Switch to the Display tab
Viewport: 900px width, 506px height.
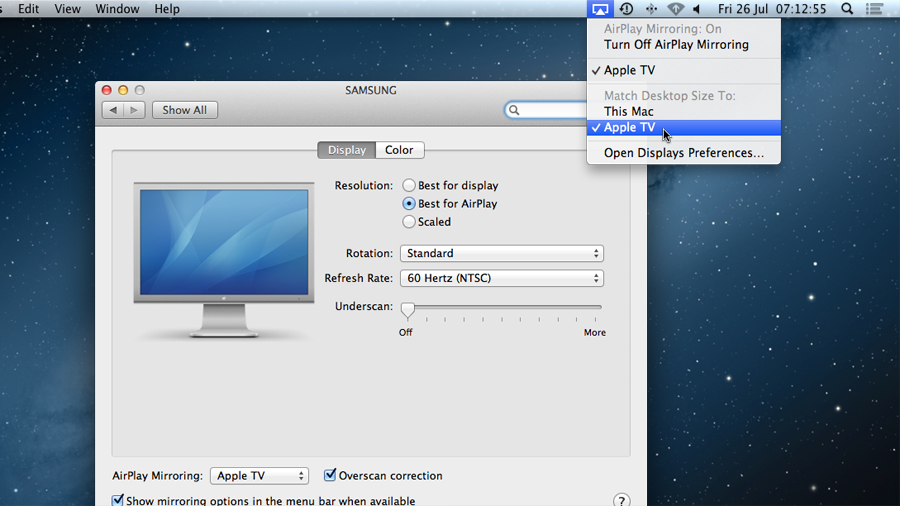(347, 150)
